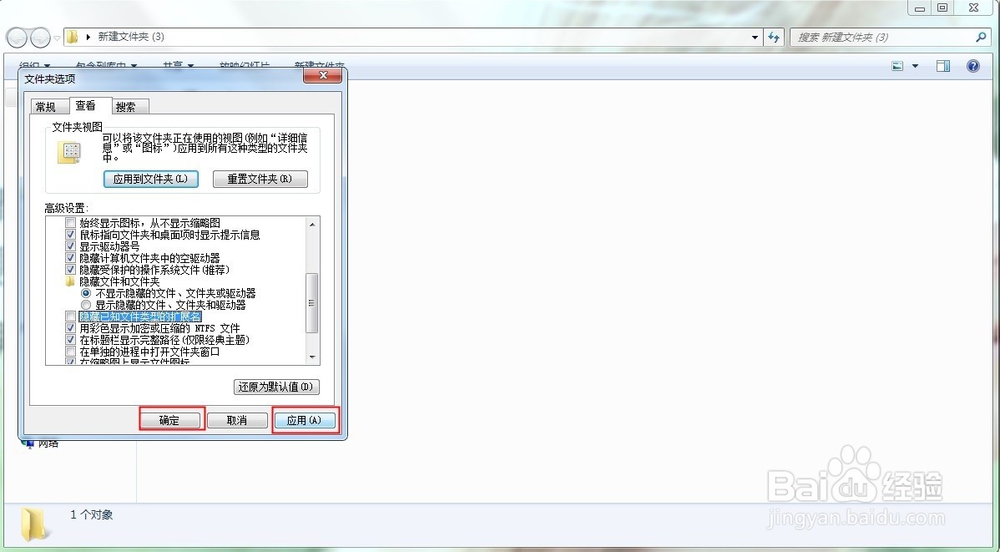Click the change view icon in Explorer toolbar
Screen dimensions: 1000x552
897,66
